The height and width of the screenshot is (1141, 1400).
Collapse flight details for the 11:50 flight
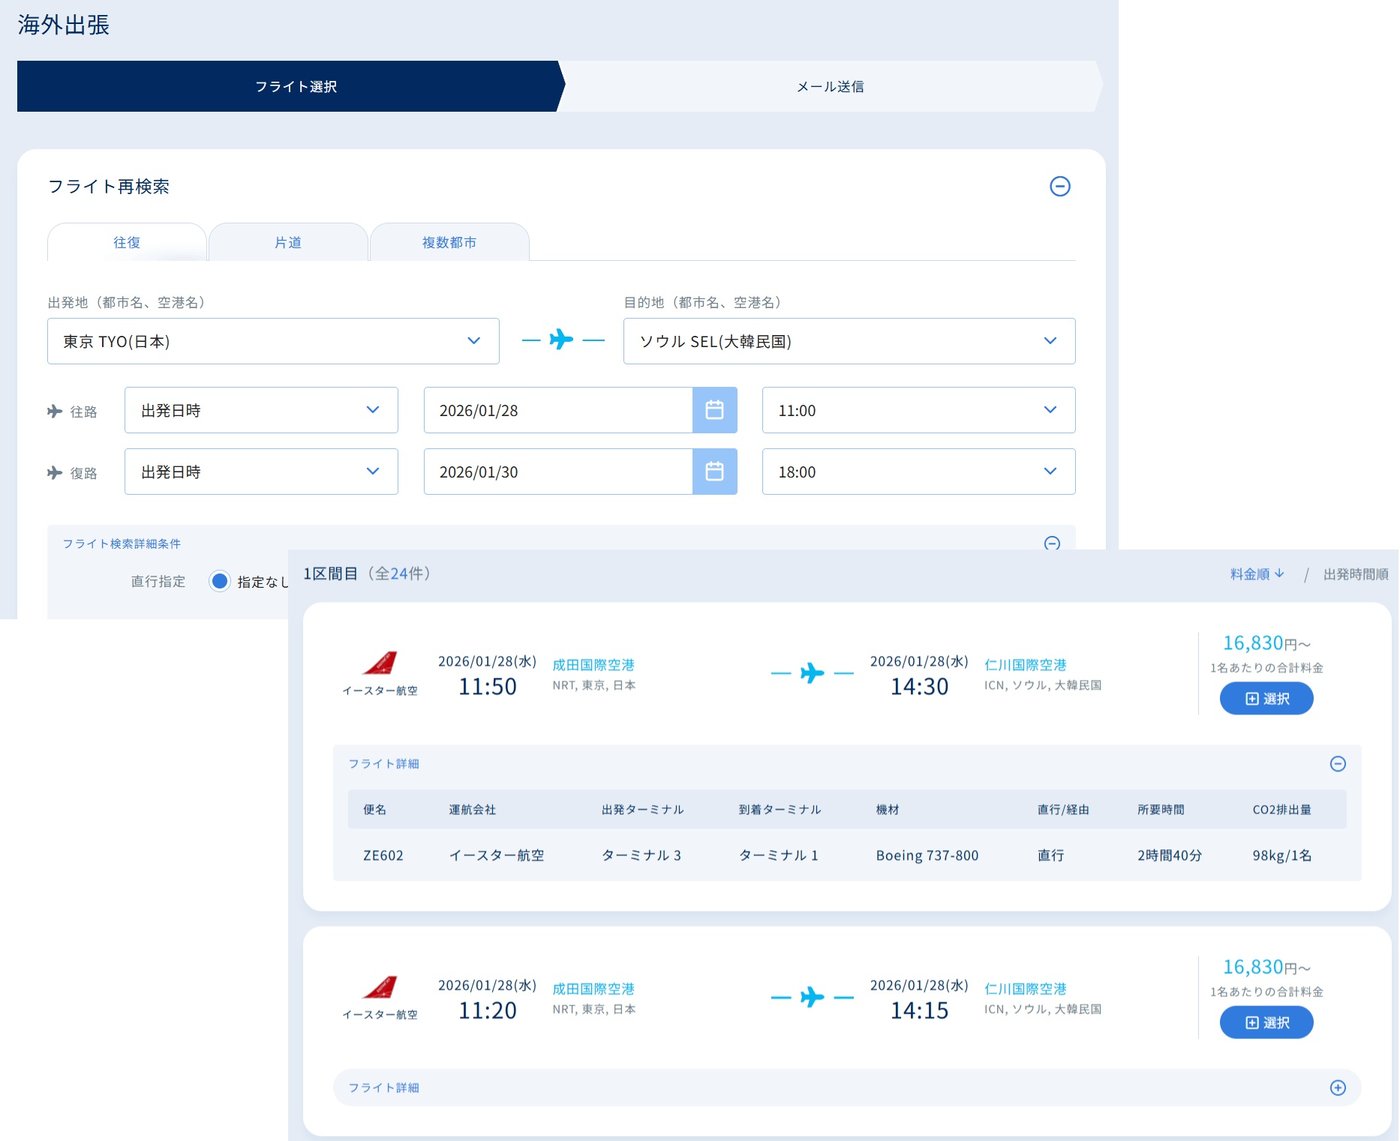(x=1338, y=764)
